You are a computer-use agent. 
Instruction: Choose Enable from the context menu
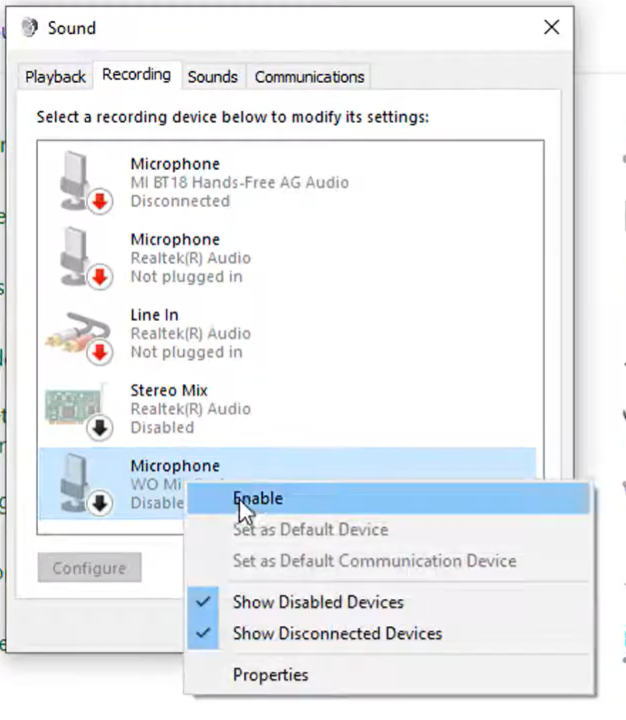click(x=258, y=498)
